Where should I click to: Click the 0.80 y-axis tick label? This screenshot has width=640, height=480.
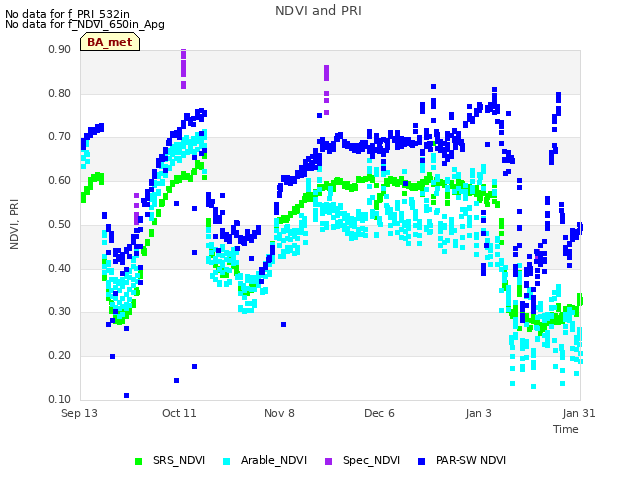[60, 93]
